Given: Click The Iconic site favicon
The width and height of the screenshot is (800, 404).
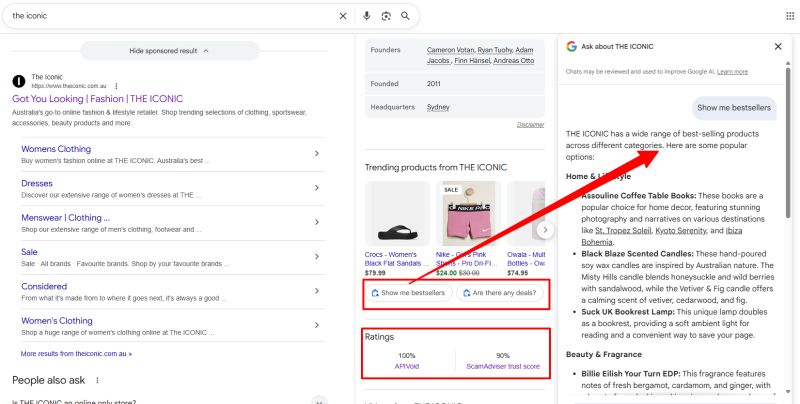Looking at the screenshot, I should 19,81.
